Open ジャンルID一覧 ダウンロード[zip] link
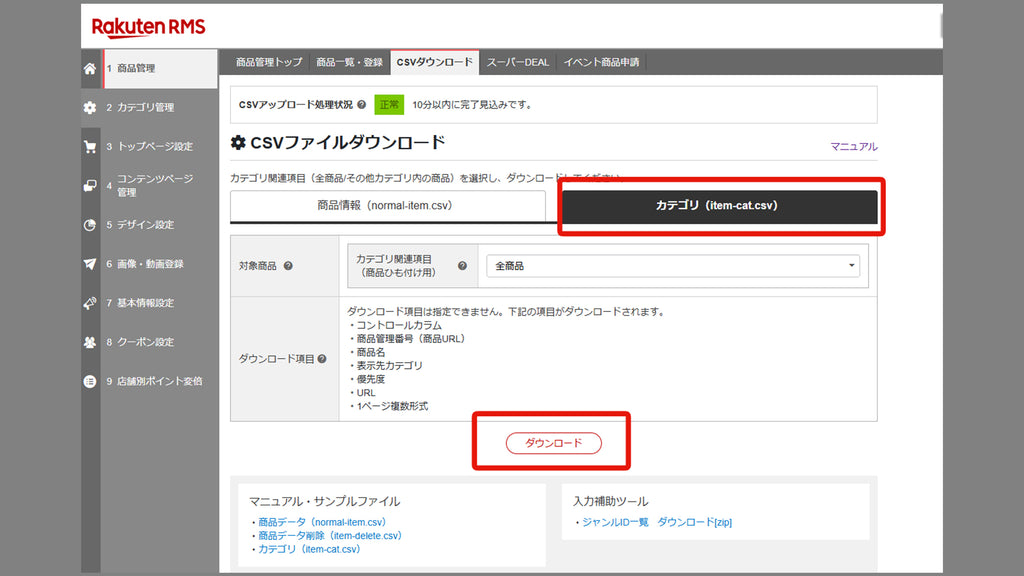 click(657, 522)
